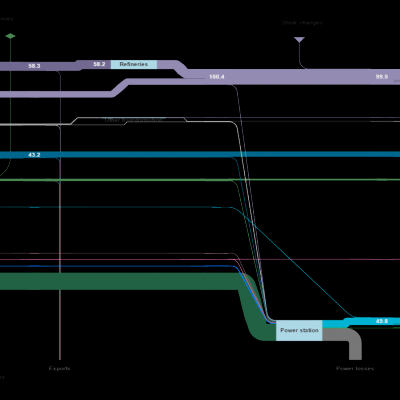Click the purple Stock changes triangle marker
Image resolution: width=400 pixels, height=400 pixels.
299,40
